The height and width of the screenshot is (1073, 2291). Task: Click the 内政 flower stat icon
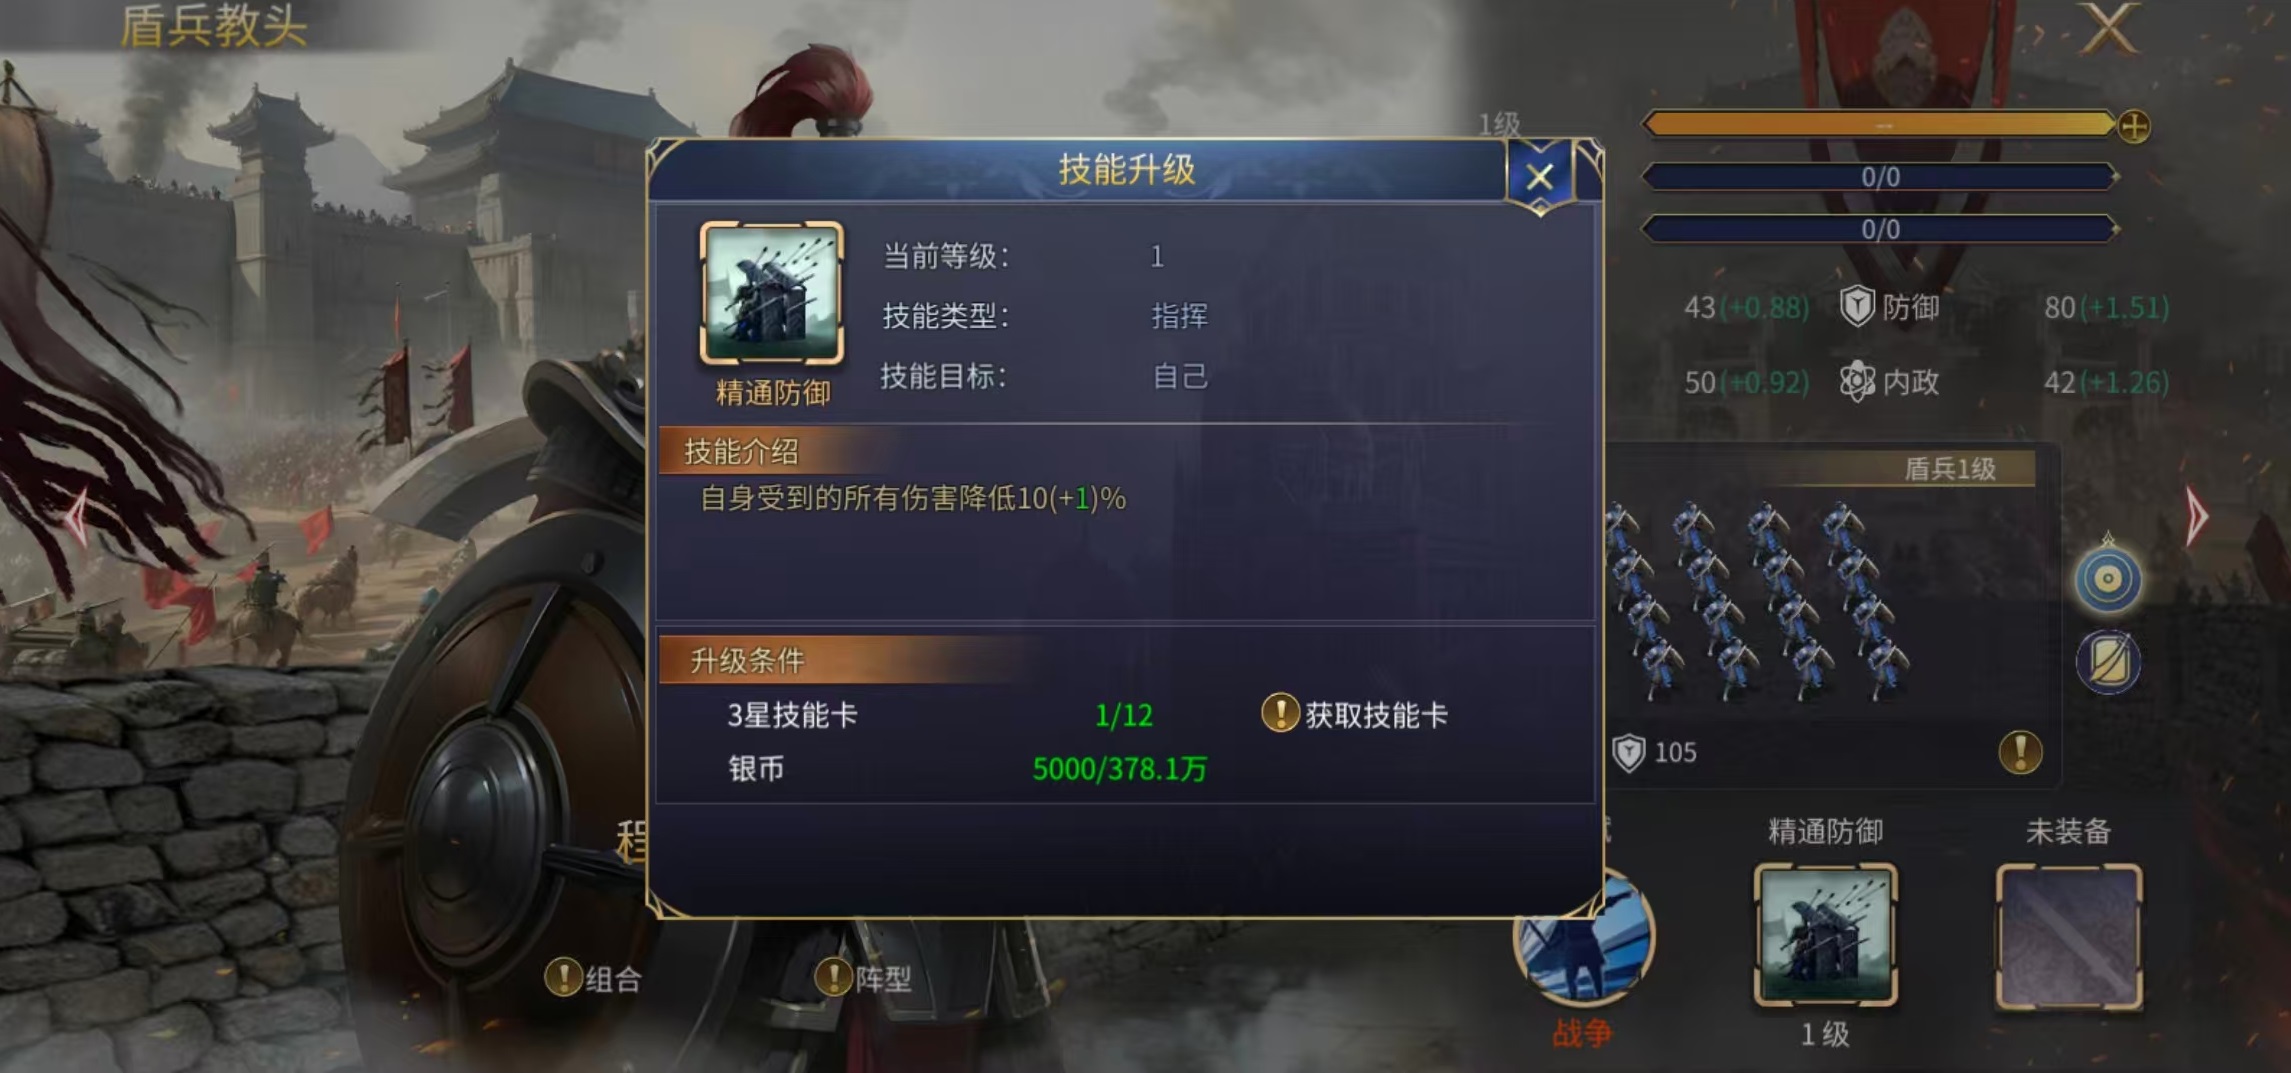pyautogui.click(x=1857, y=382)
